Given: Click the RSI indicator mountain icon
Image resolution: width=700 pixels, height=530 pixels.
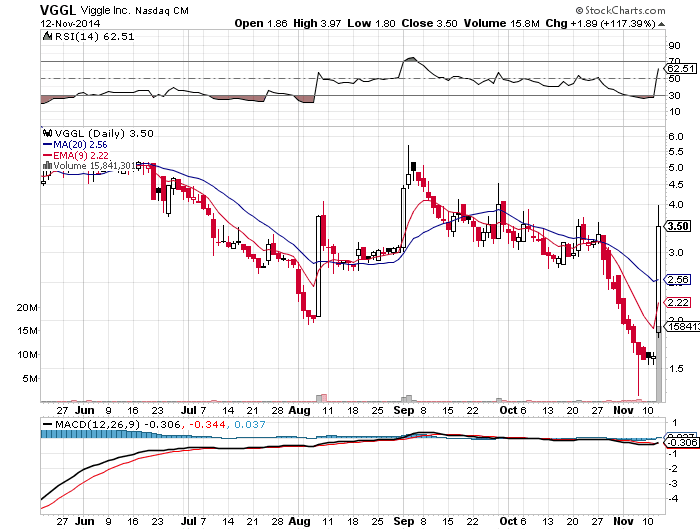Looking at the screenshot, I should [x=47, y=37].
